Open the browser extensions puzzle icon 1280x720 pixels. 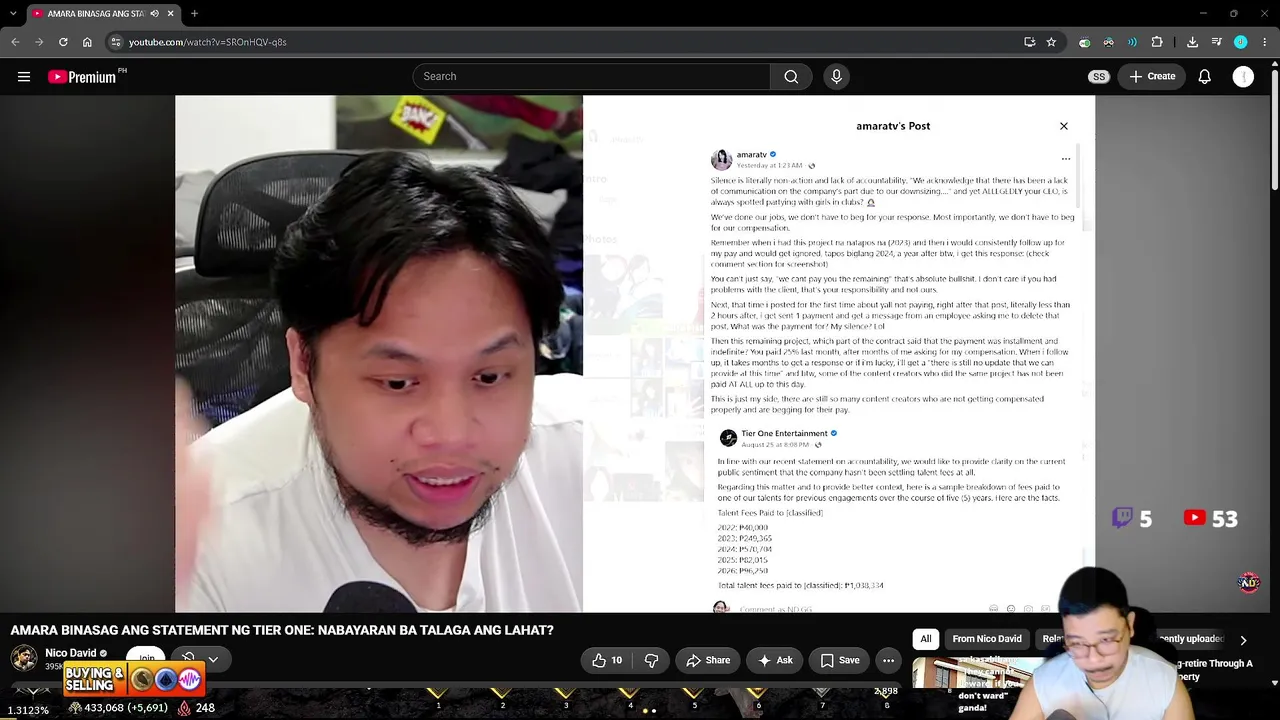point(1157,42)
